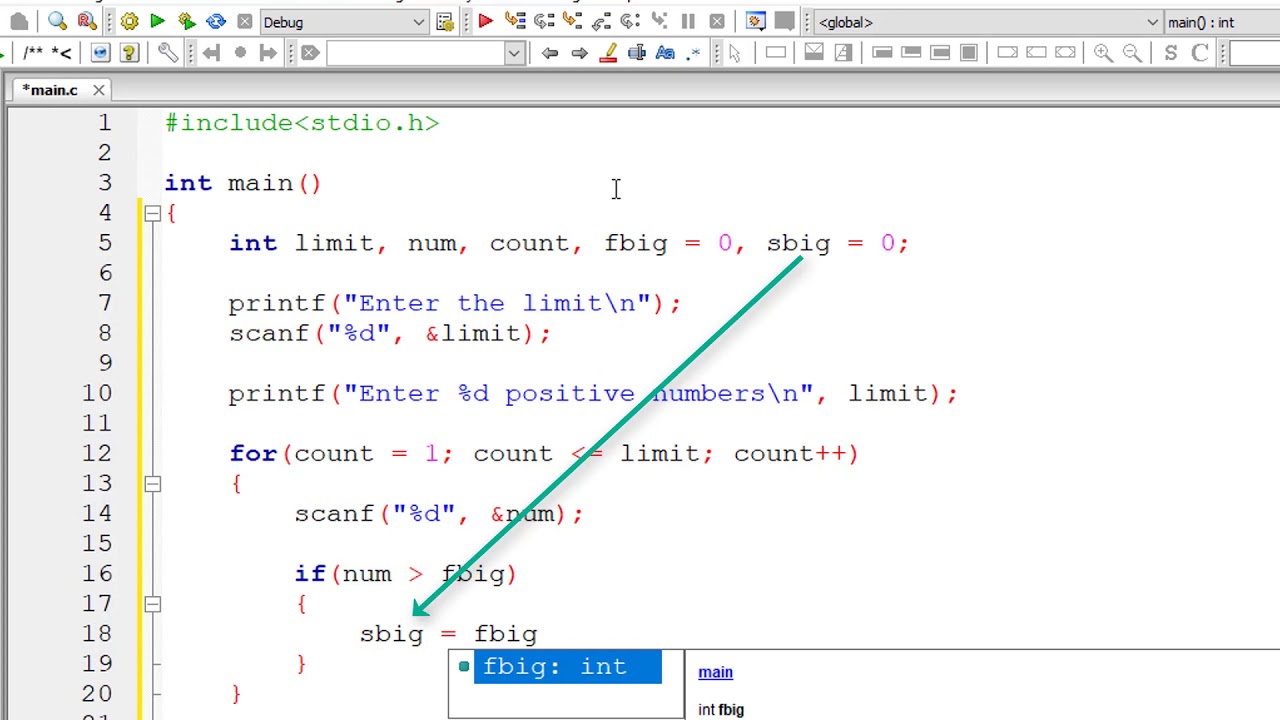Click the Step into debugger icon
The height and width of the screenshot is (720, 1280).
click(573, 21)
